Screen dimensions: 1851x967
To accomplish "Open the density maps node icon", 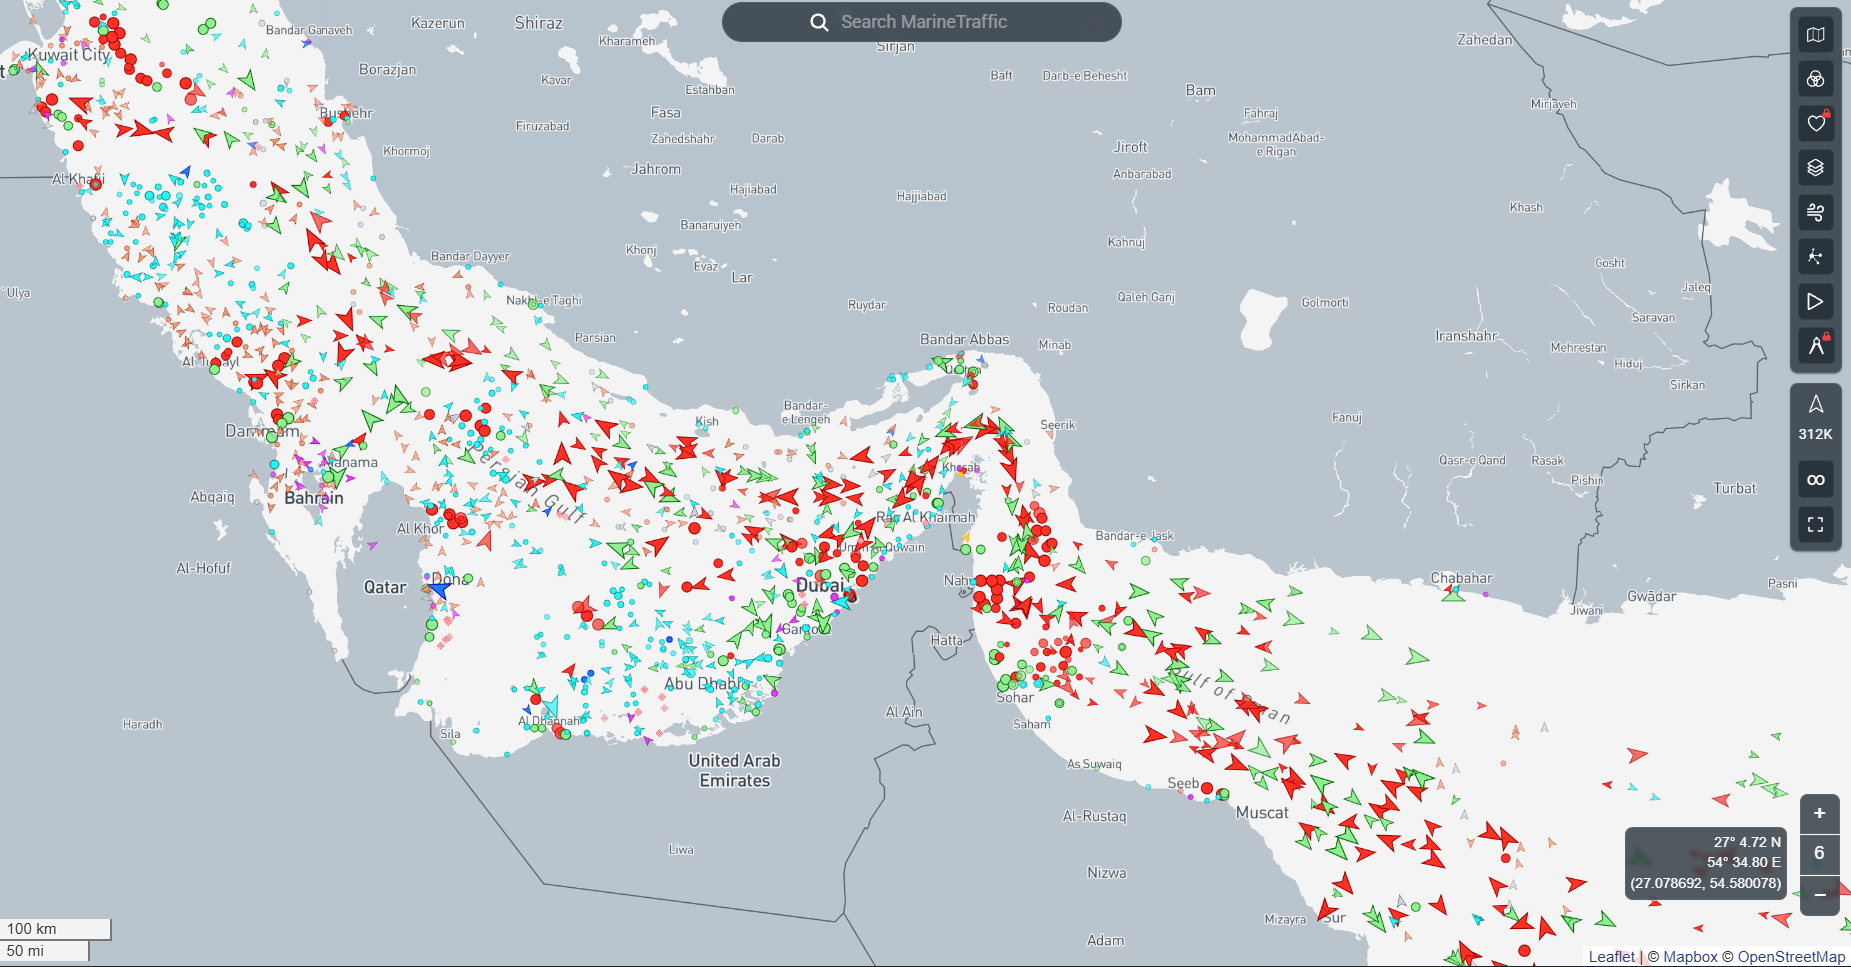I will 1815,257.
